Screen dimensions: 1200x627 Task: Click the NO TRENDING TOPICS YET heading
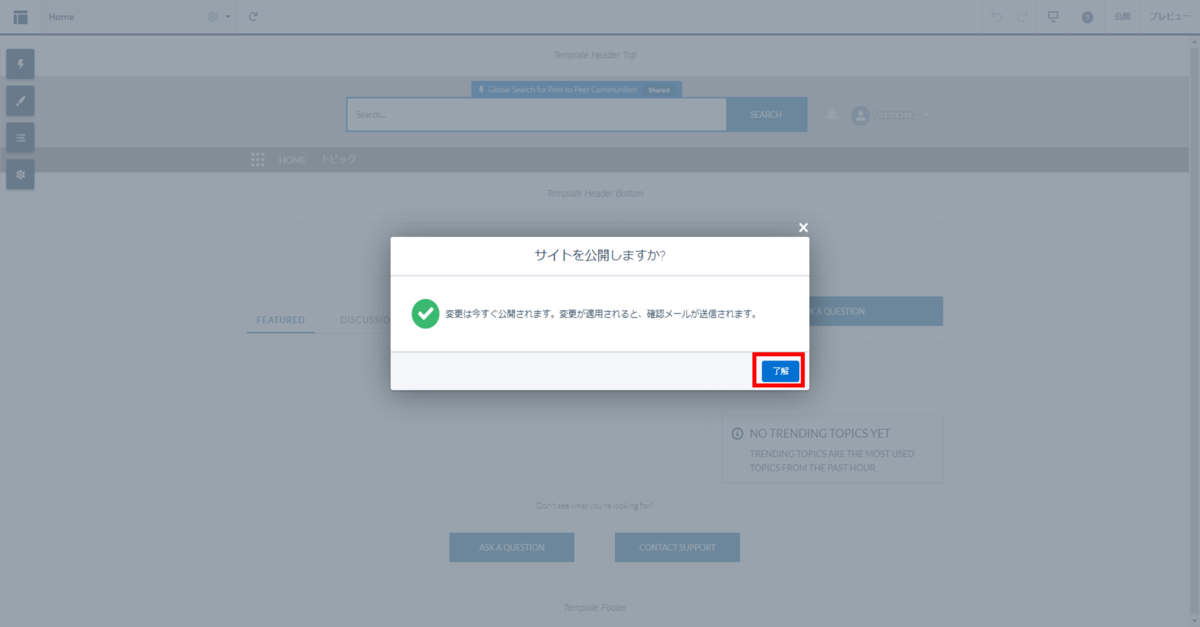tap(820, 434)
